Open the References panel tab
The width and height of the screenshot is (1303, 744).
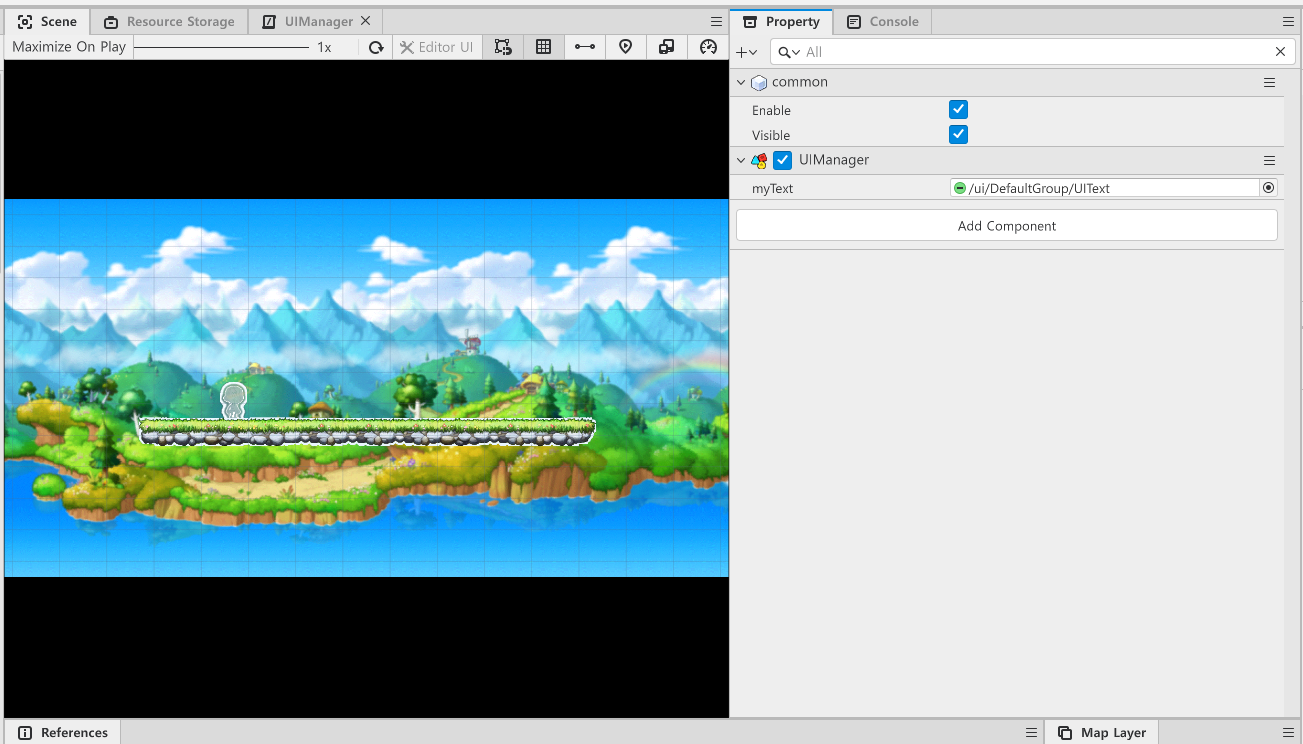point(63,732)
